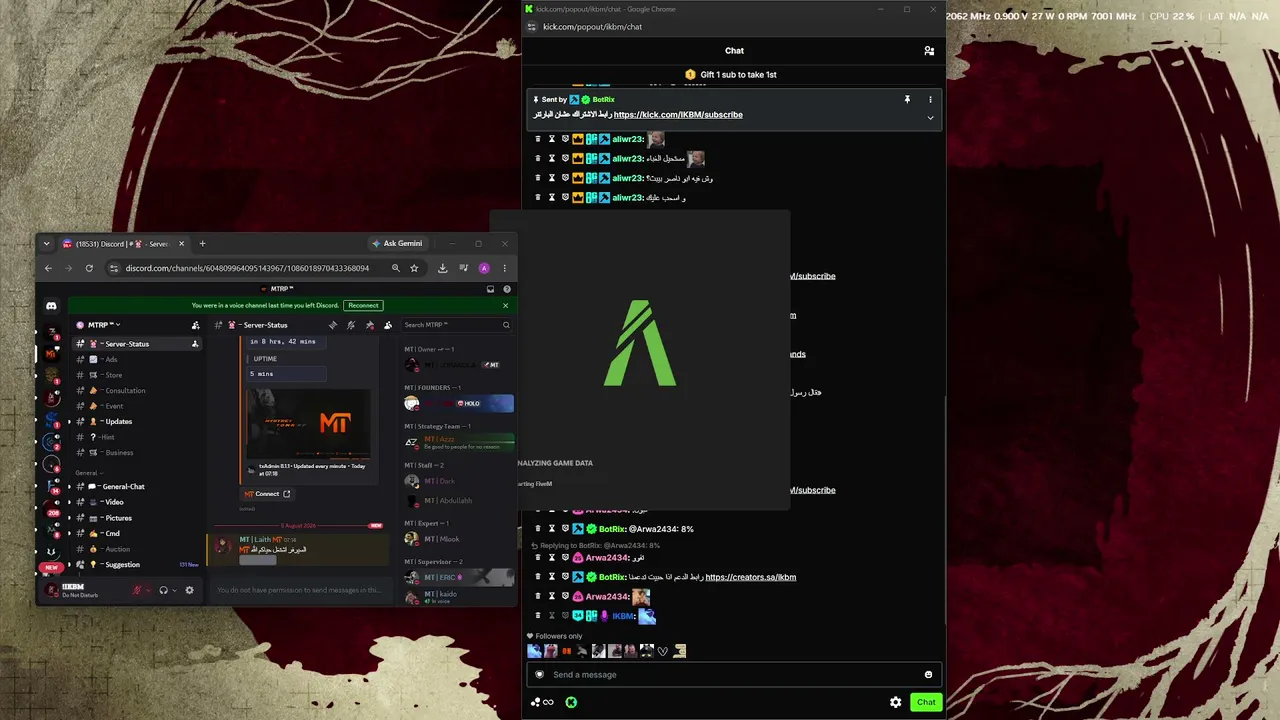This screenshot has height=720, width=1280.
Task: Open a new tab in the Discord Chrome window
Action: (202, 243)
